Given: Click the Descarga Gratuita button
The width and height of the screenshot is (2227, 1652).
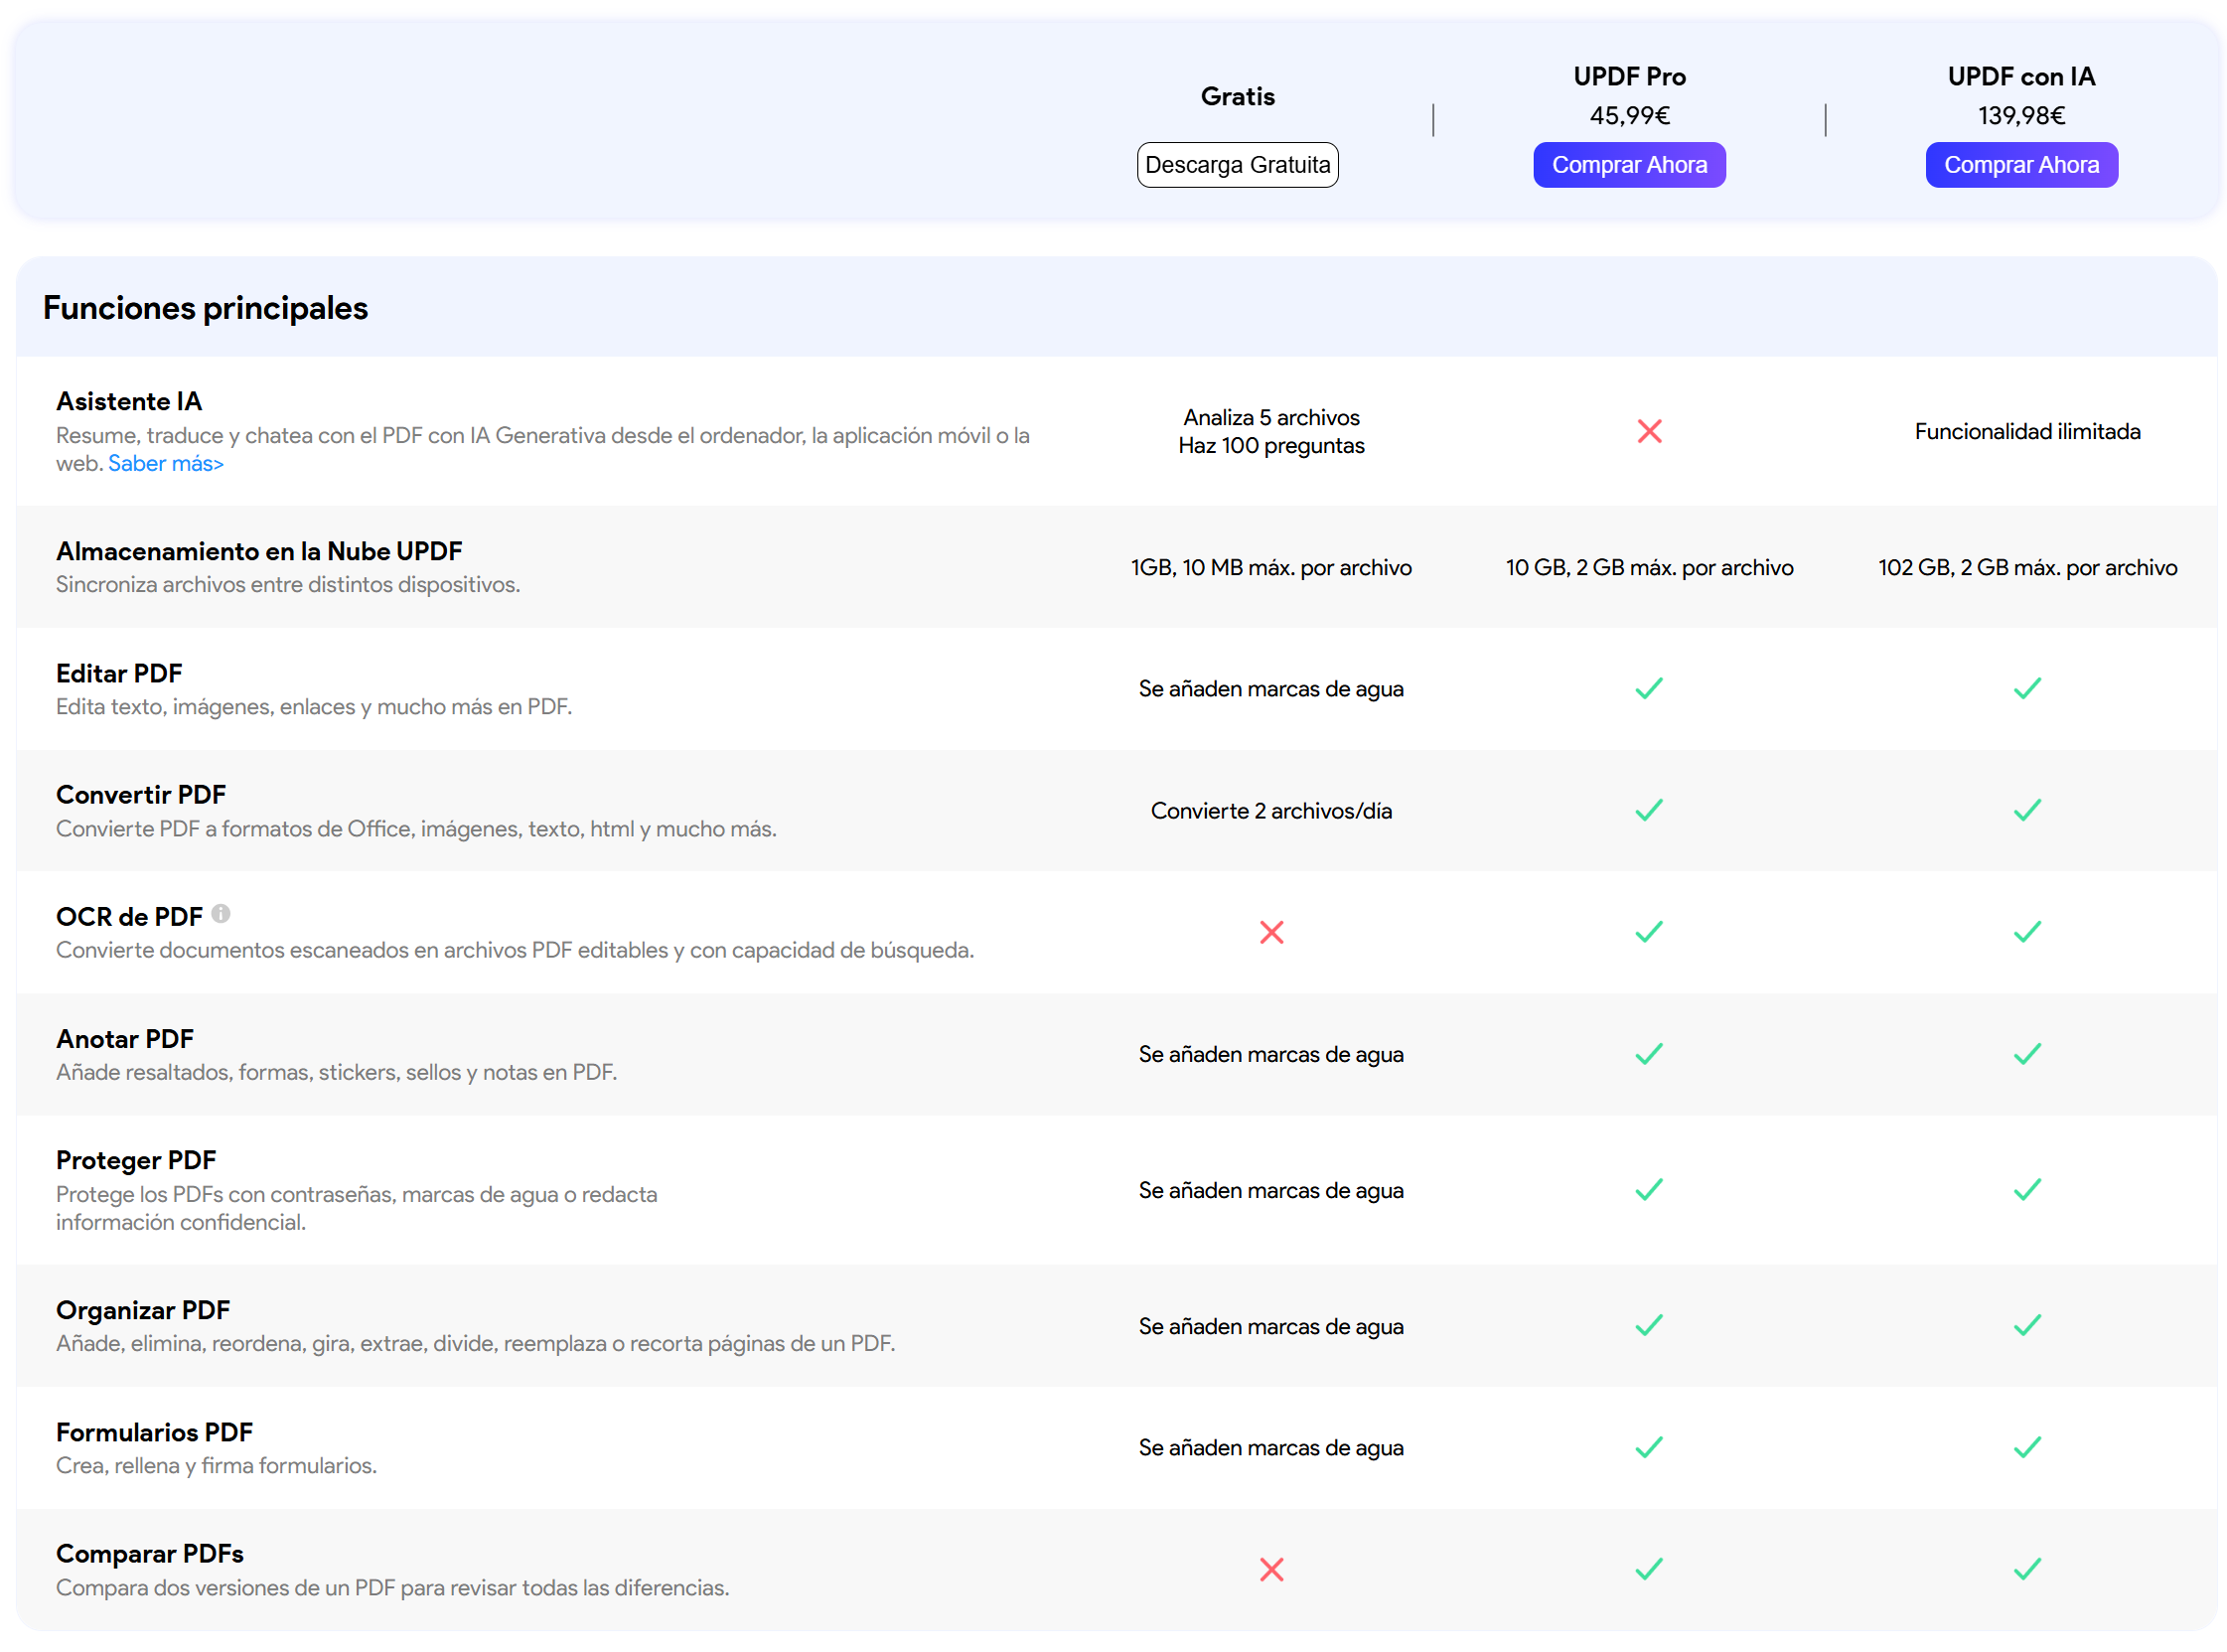Looking at the screenshot, I should [1237, 165].
